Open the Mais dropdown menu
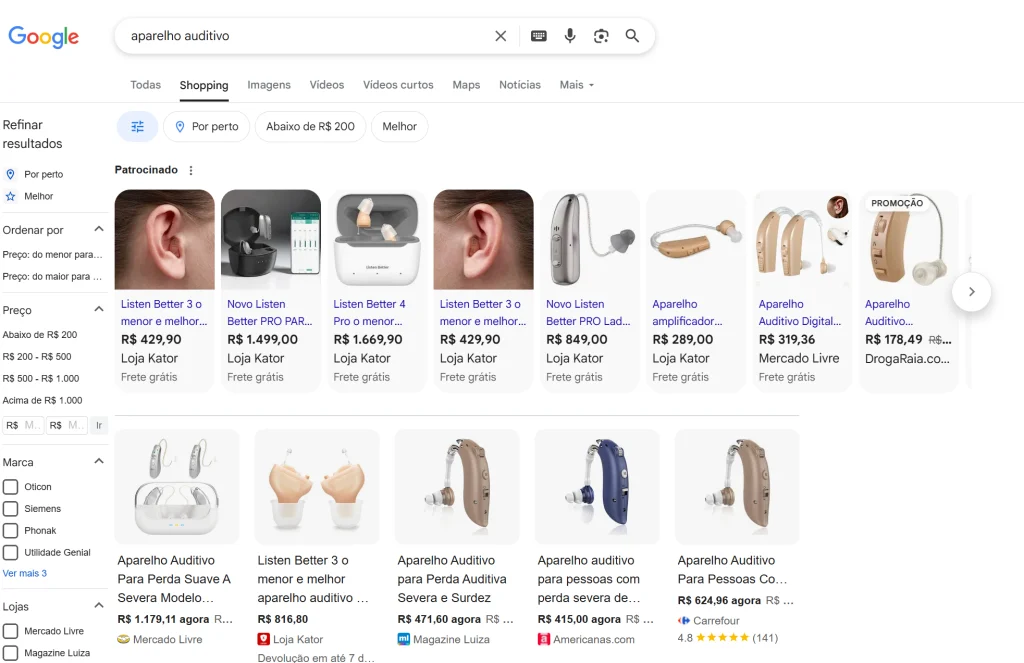The image size is (1024, 663). (x=577, y=85)
